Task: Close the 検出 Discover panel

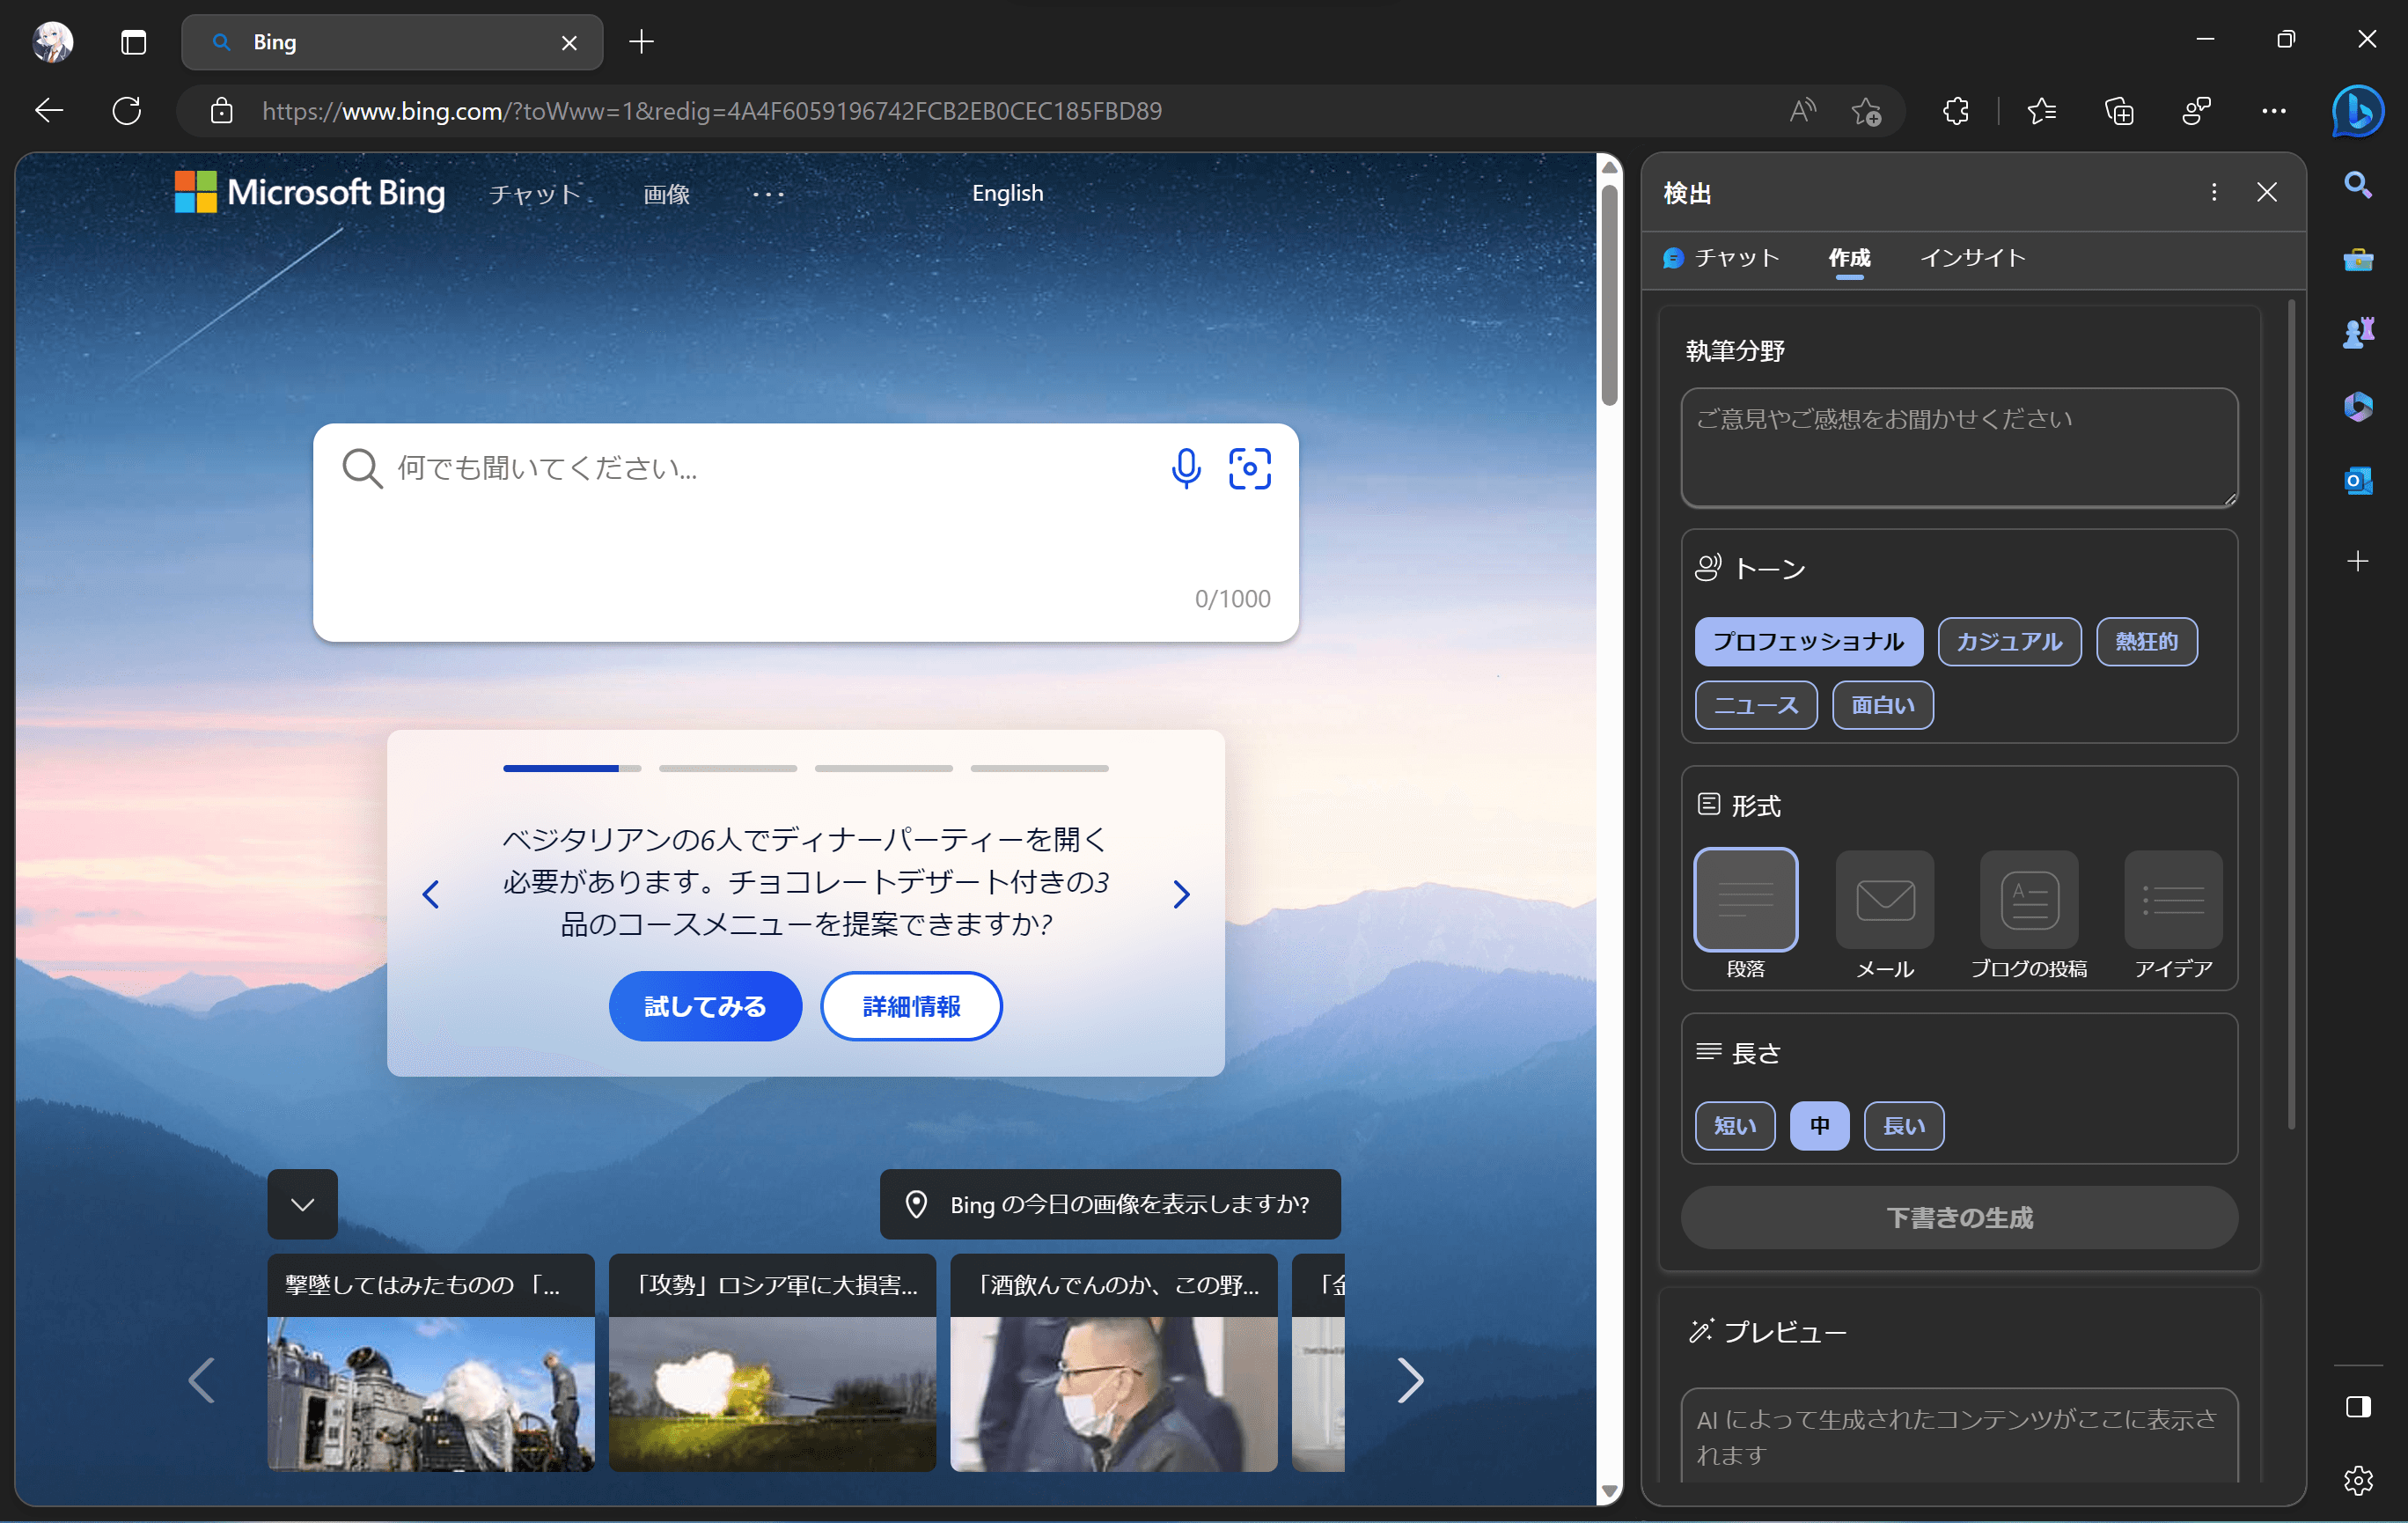Action: [2266, 192]
